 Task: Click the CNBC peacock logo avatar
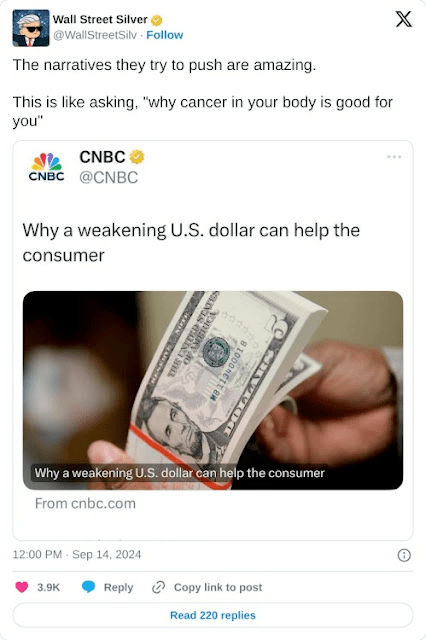pyautogui.click(x=47, y=167)
